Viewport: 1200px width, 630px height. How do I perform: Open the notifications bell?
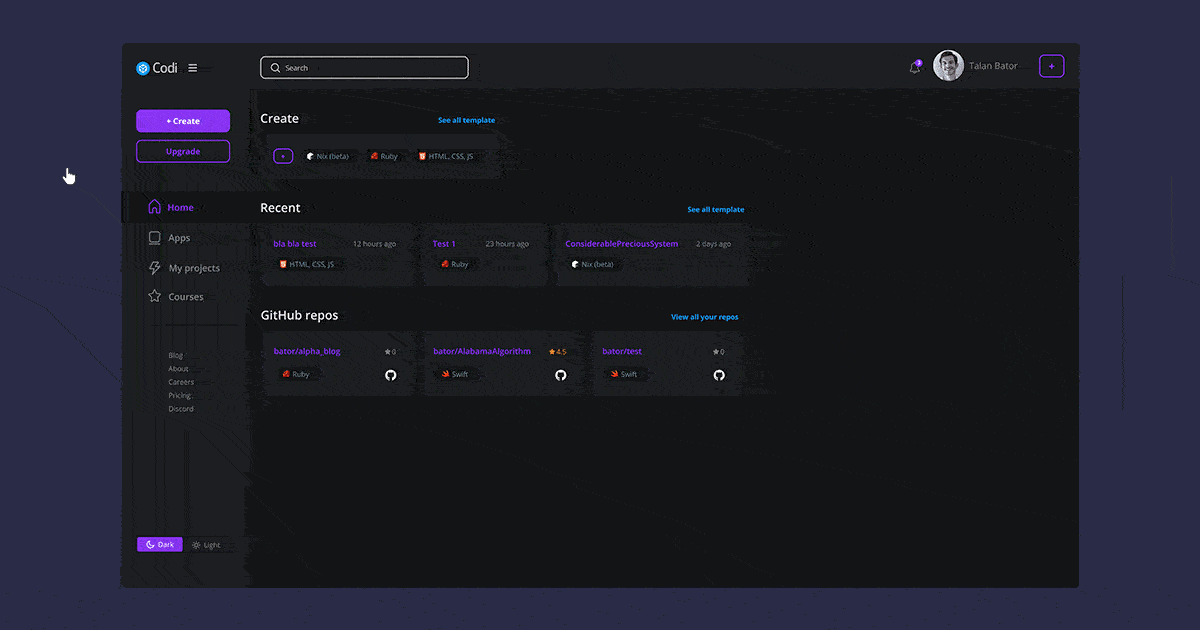[915, 67]
